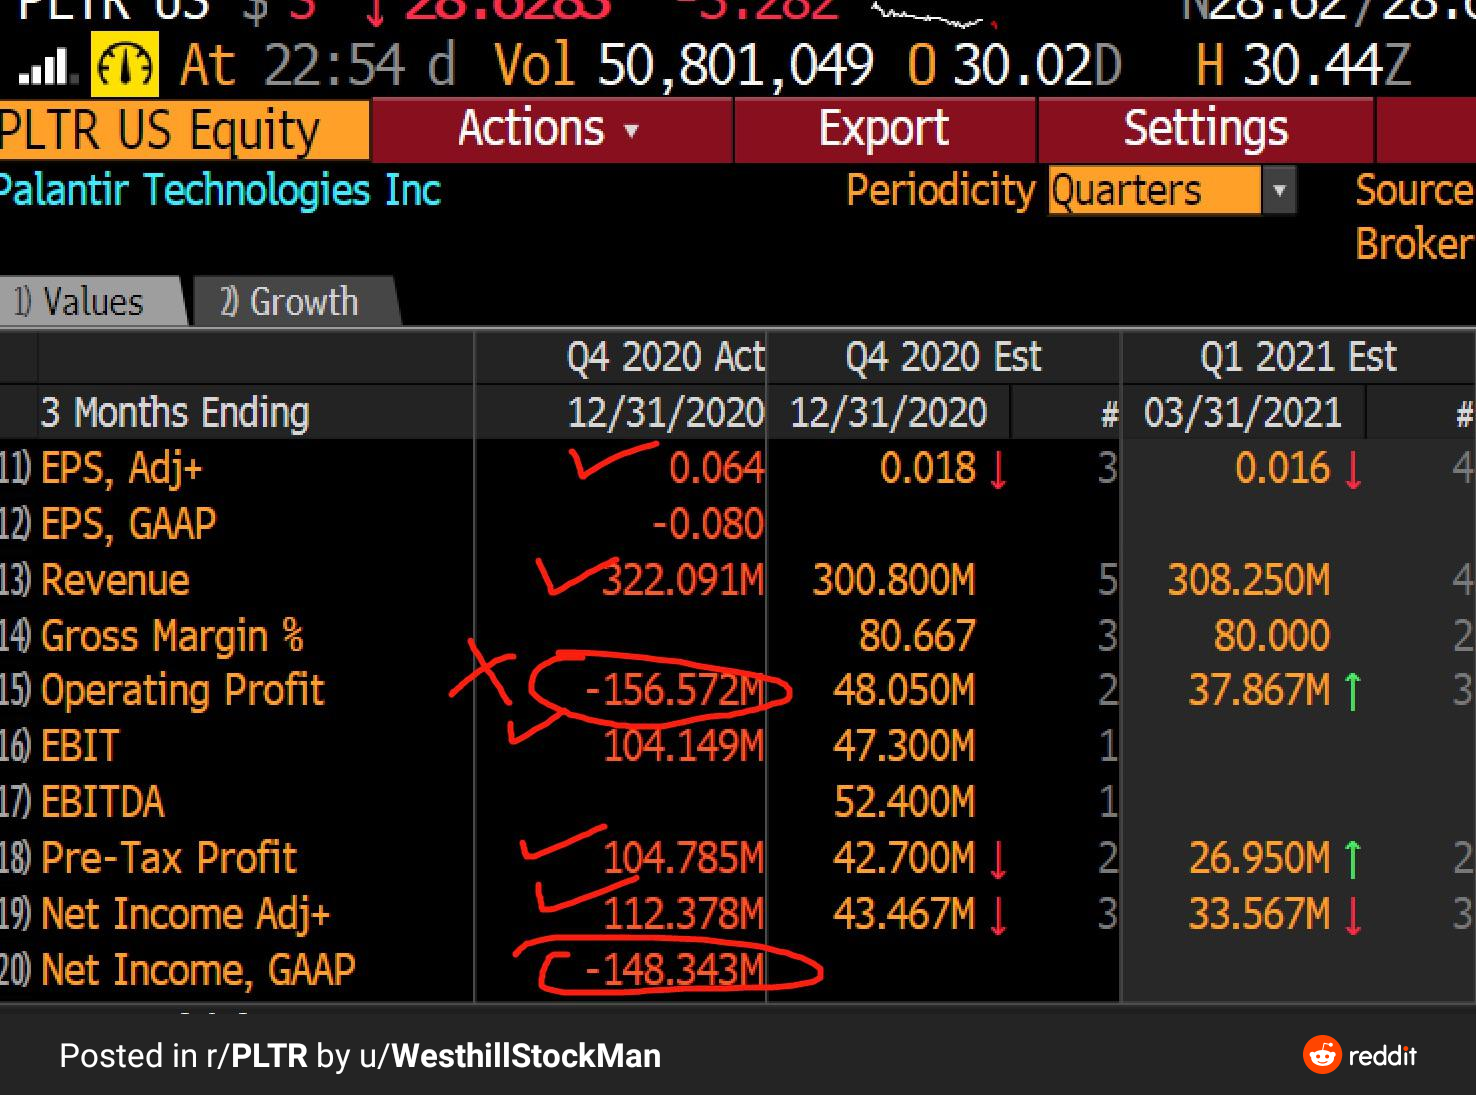This screenshot has height=1095, width=1476.
Task: Click the 112.378M adjusted net income actual
Action: (684, 914)
